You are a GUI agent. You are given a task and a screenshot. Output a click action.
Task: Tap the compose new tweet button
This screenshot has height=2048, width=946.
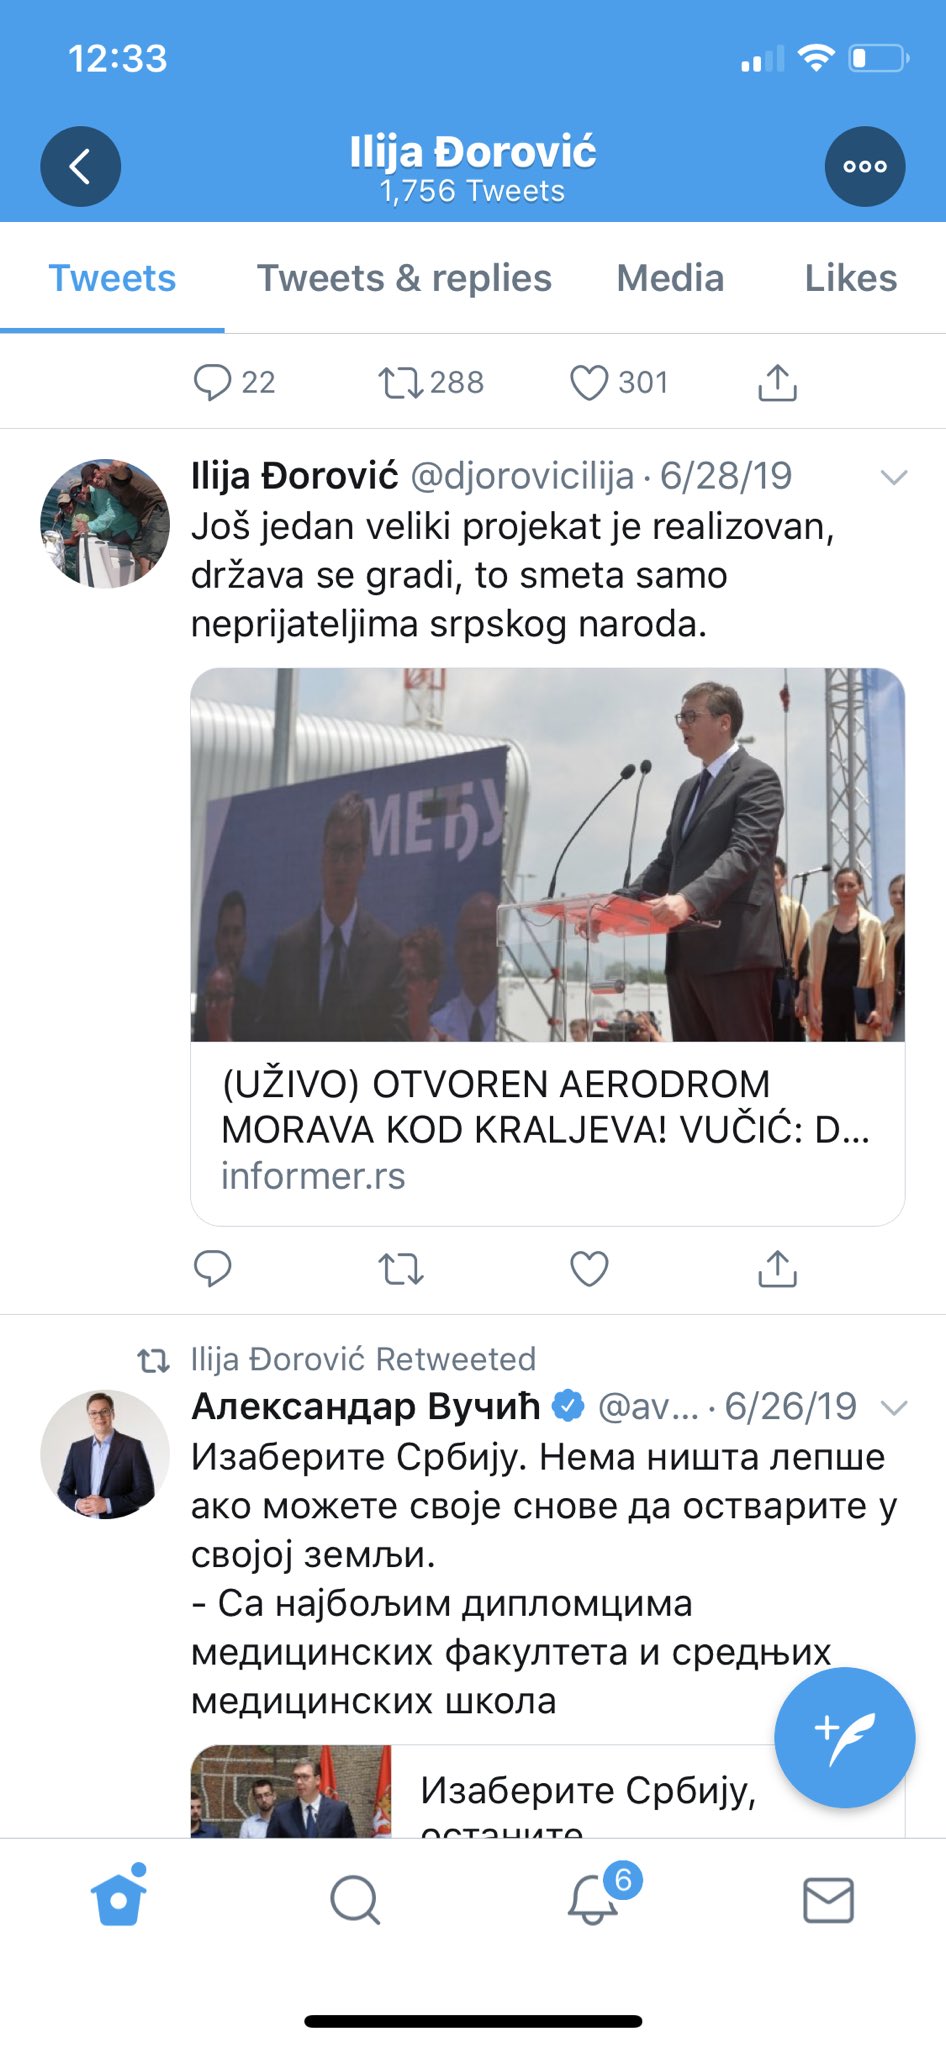[844, 1737]
